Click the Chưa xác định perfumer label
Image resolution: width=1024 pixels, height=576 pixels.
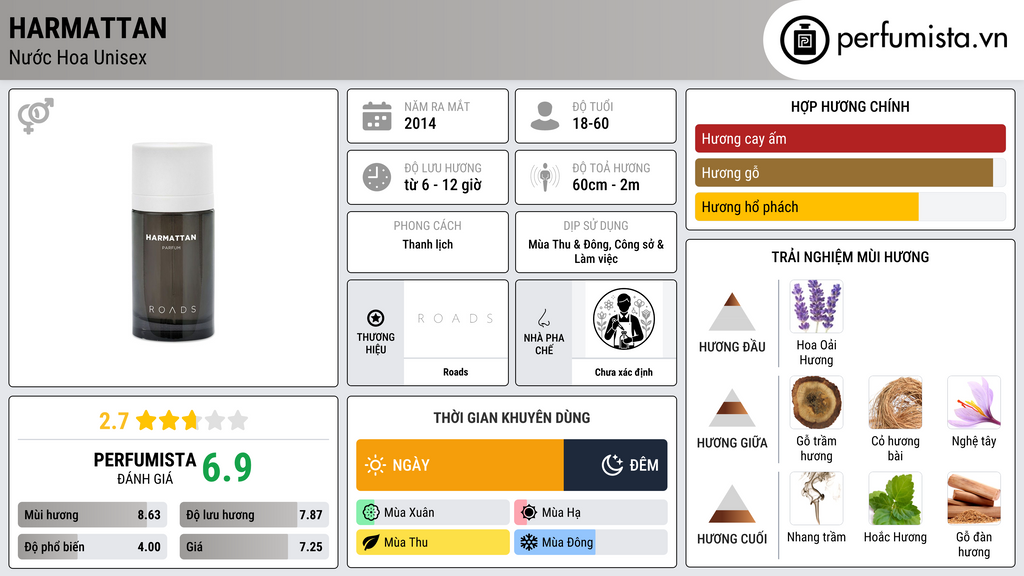pos(624,372)
